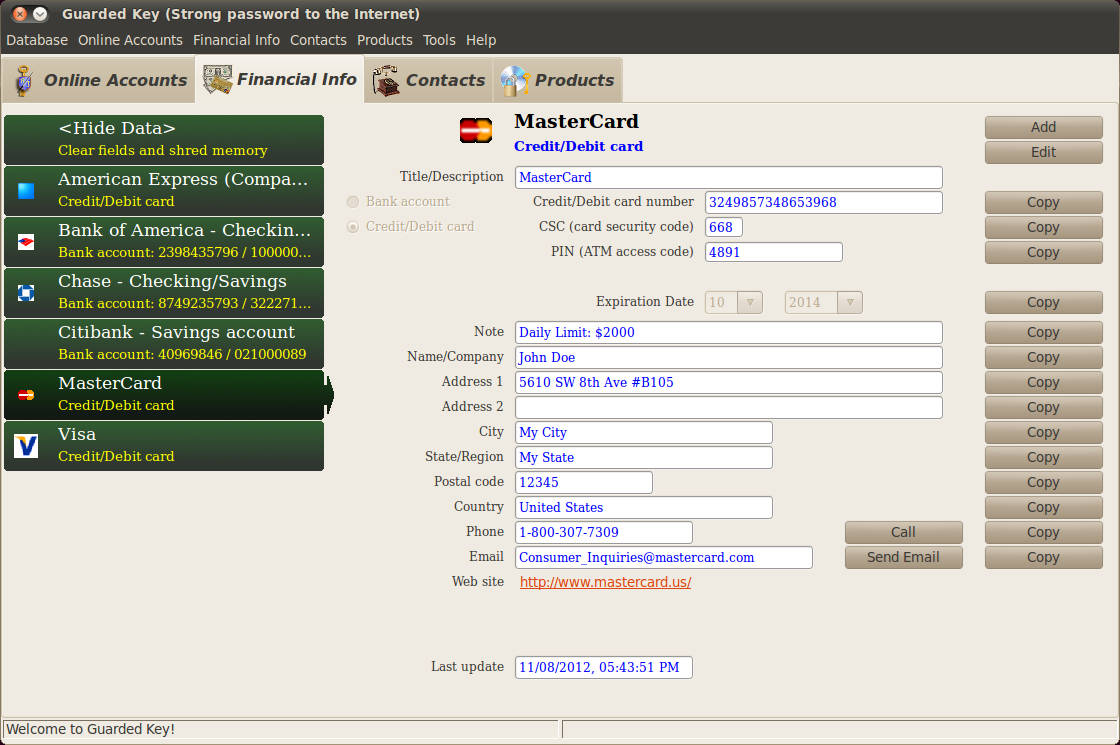Select Citibank Savings account entry

click(x=164, y=344)
